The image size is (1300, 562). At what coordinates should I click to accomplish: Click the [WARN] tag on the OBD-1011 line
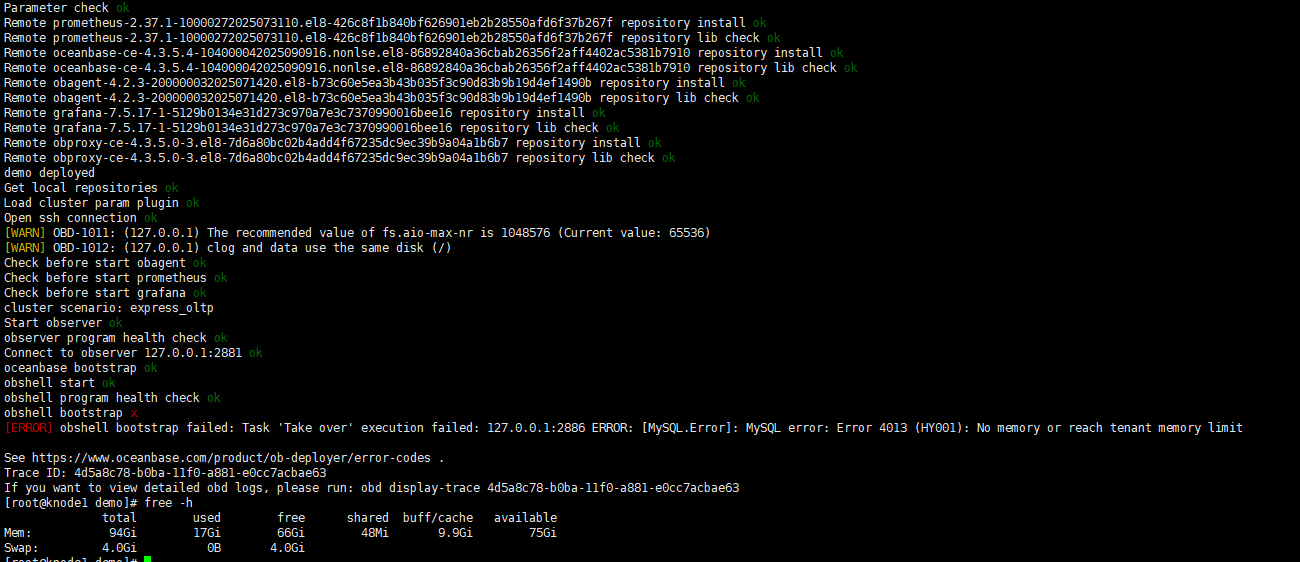(24, 233)
